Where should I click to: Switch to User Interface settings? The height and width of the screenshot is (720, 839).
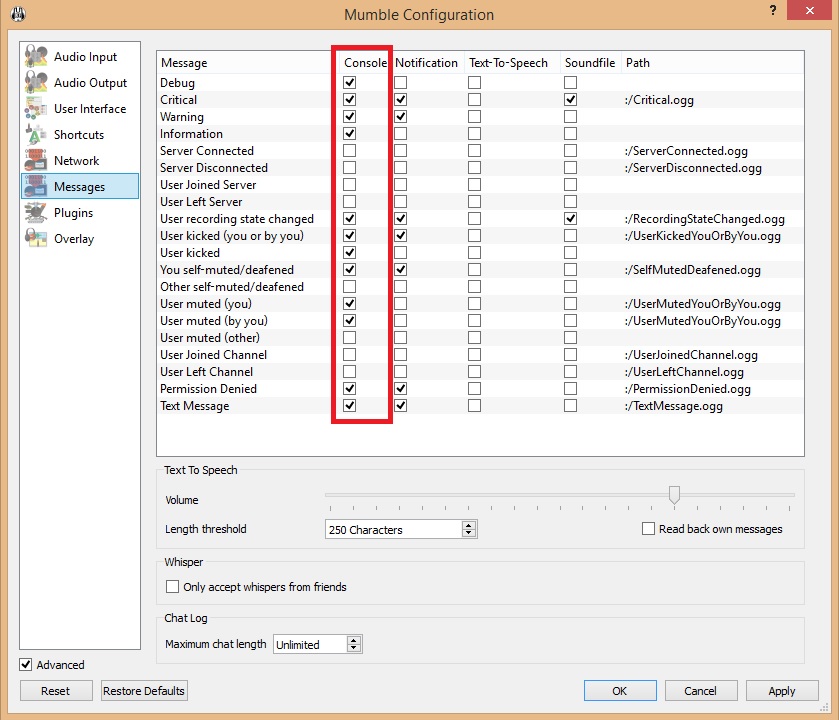pyautogui.click(x=80, y=109)
